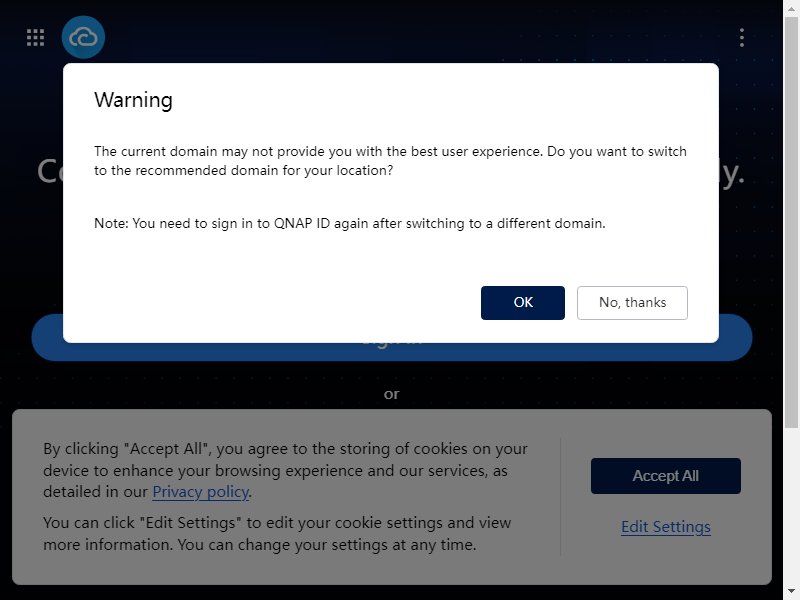Click the Warning dialog title text

pyautogui.click(x=133, y=101)
